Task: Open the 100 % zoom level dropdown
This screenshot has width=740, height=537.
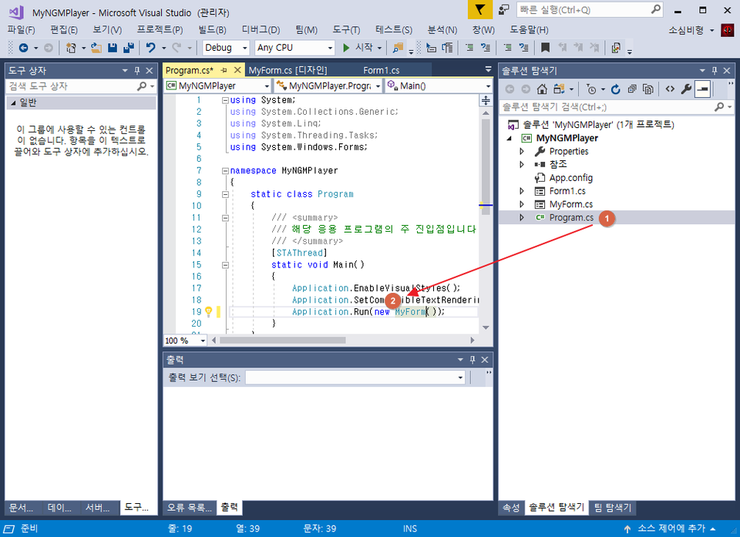Action: pyautogui.click(x=185, y=341)
